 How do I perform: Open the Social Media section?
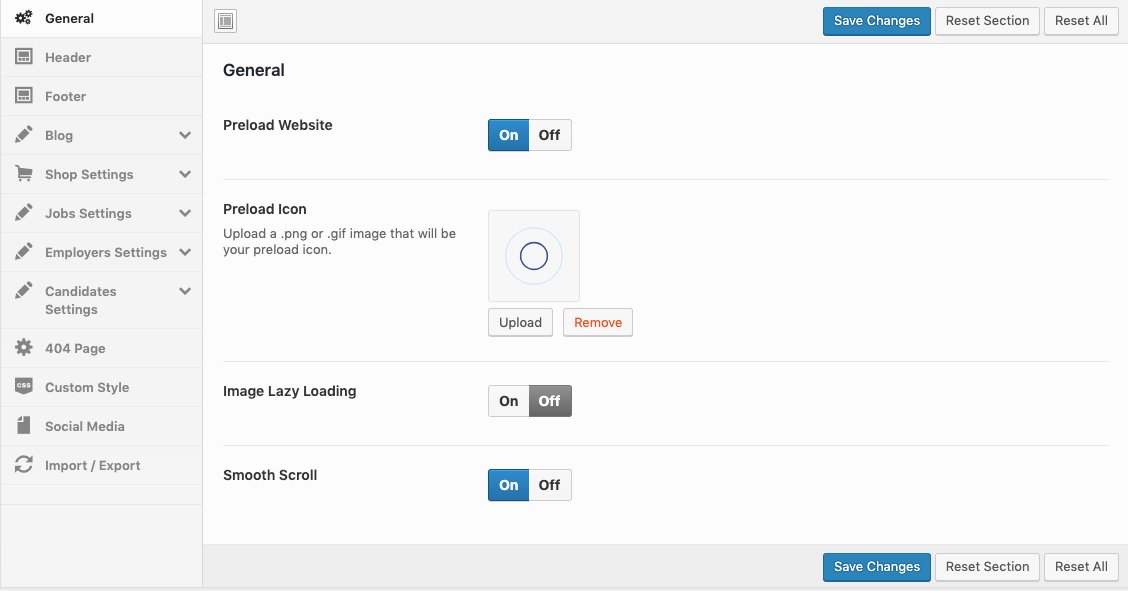85,426
